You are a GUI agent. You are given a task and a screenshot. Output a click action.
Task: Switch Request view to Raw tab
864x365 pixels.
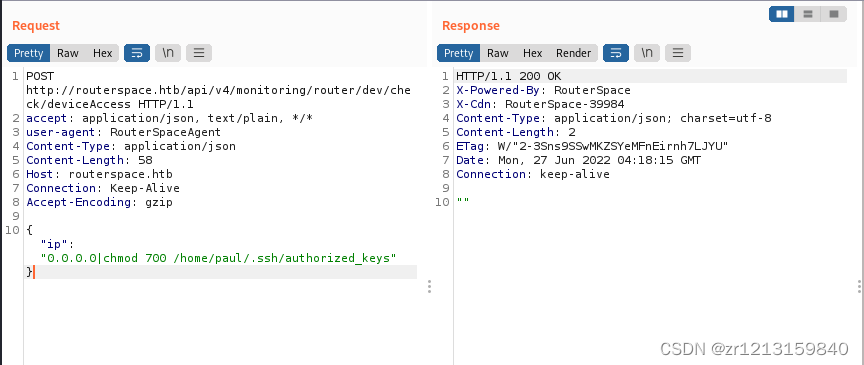coord(68,53)
